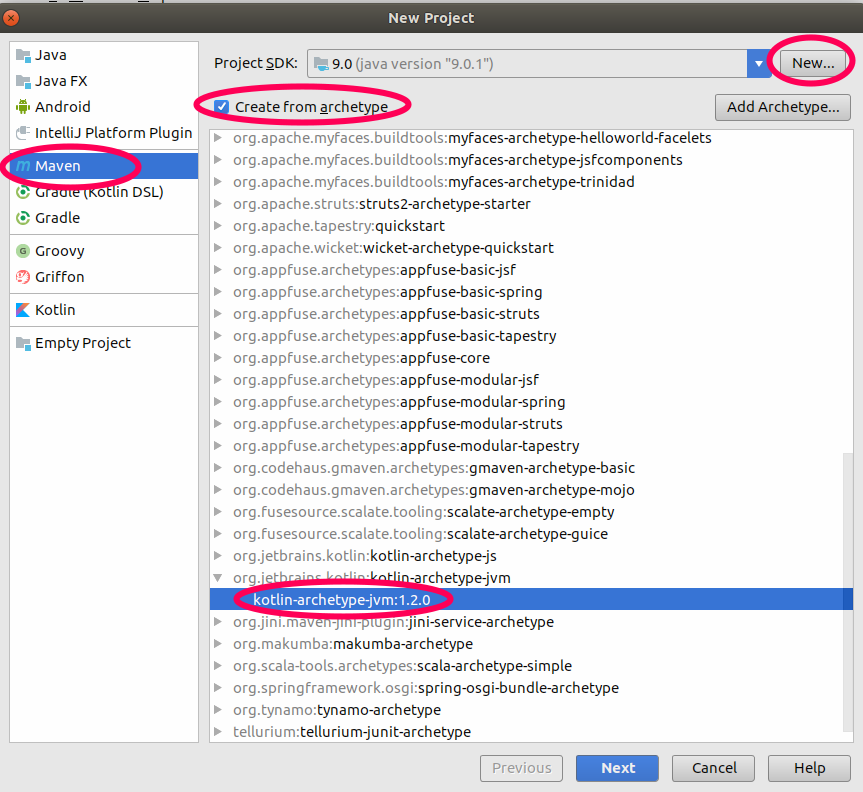Image resolution: width=863 pixels, height=792 pixels.
Task: Select kotlin-archetype-jvm:1.2.0 version row
Action: pyautogui.click(x=531, y=599)
